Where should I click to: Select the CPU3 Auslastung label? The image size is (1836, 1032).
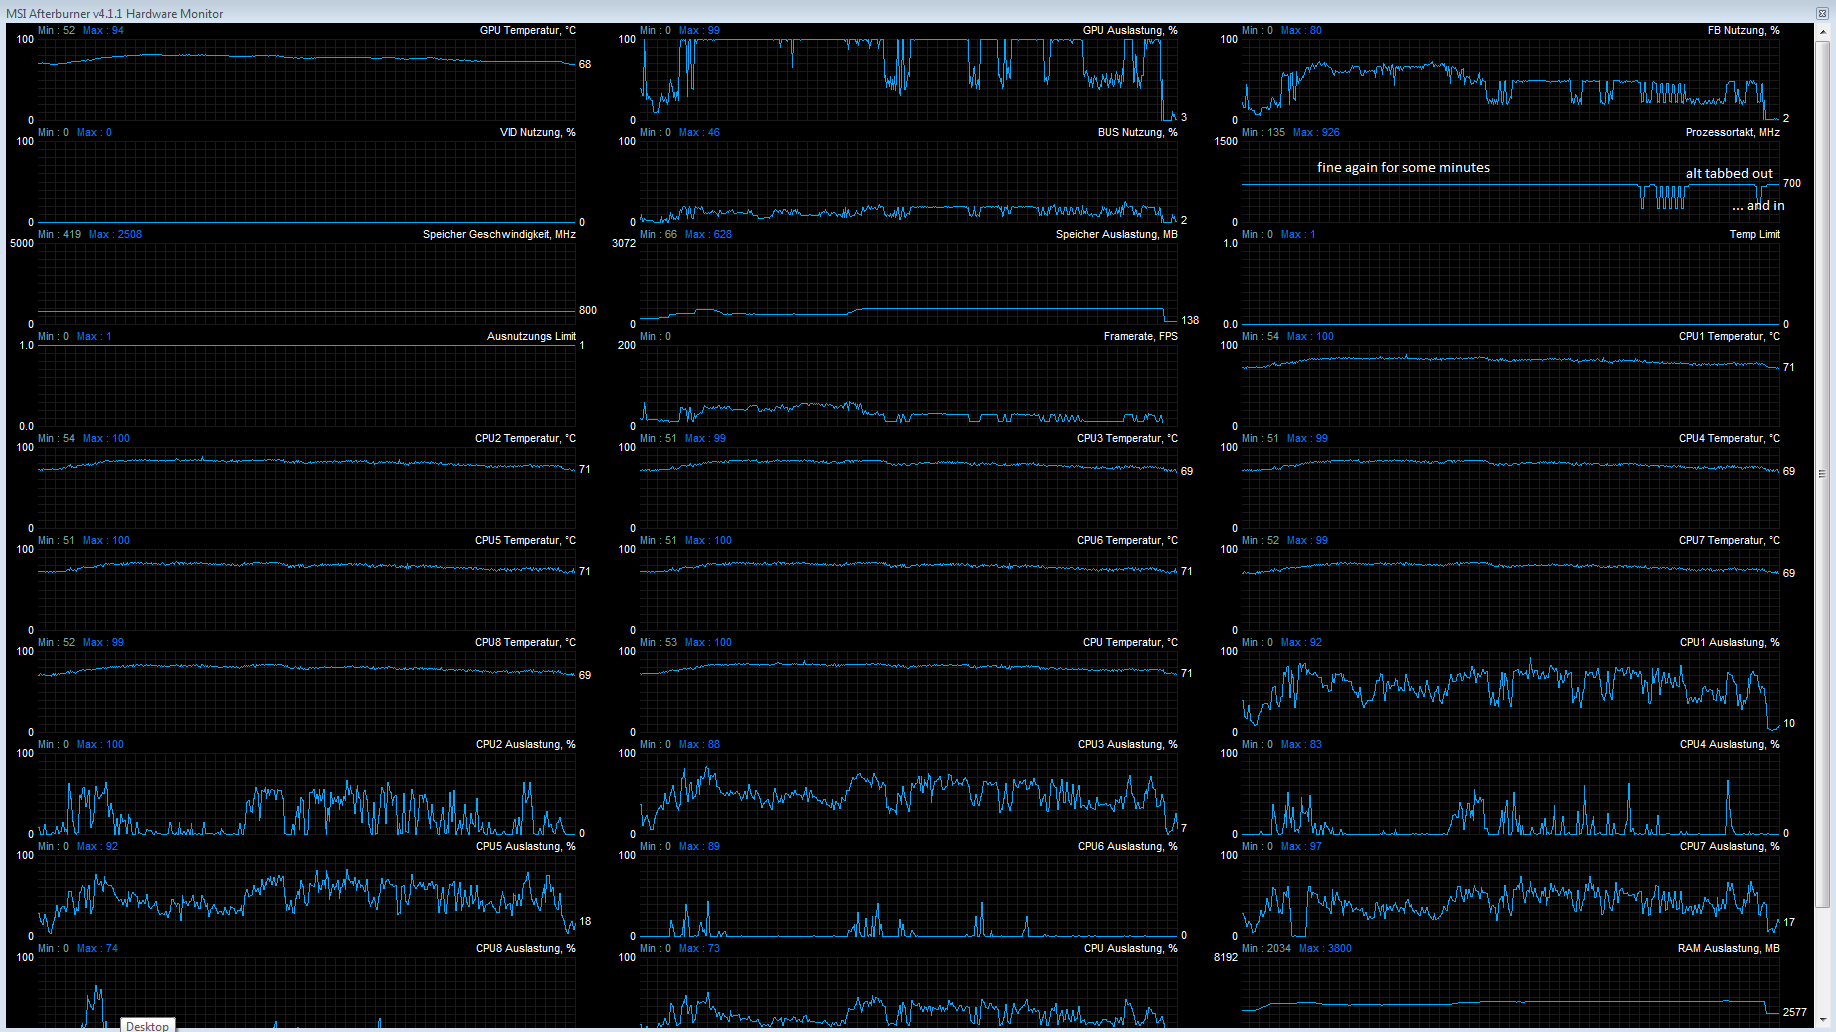click(x=1127, y=745)
